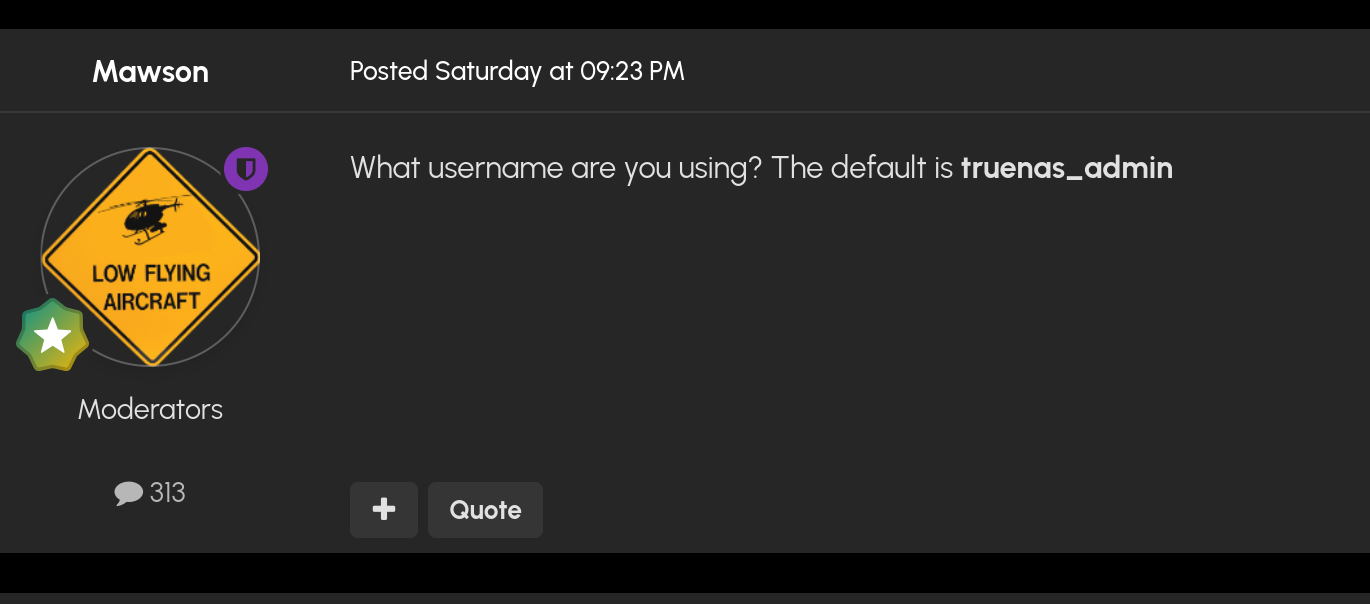The height and width of the screenshot is (604, 1370).
Task: Quote Mawson's post
Action: coord(485,510)
